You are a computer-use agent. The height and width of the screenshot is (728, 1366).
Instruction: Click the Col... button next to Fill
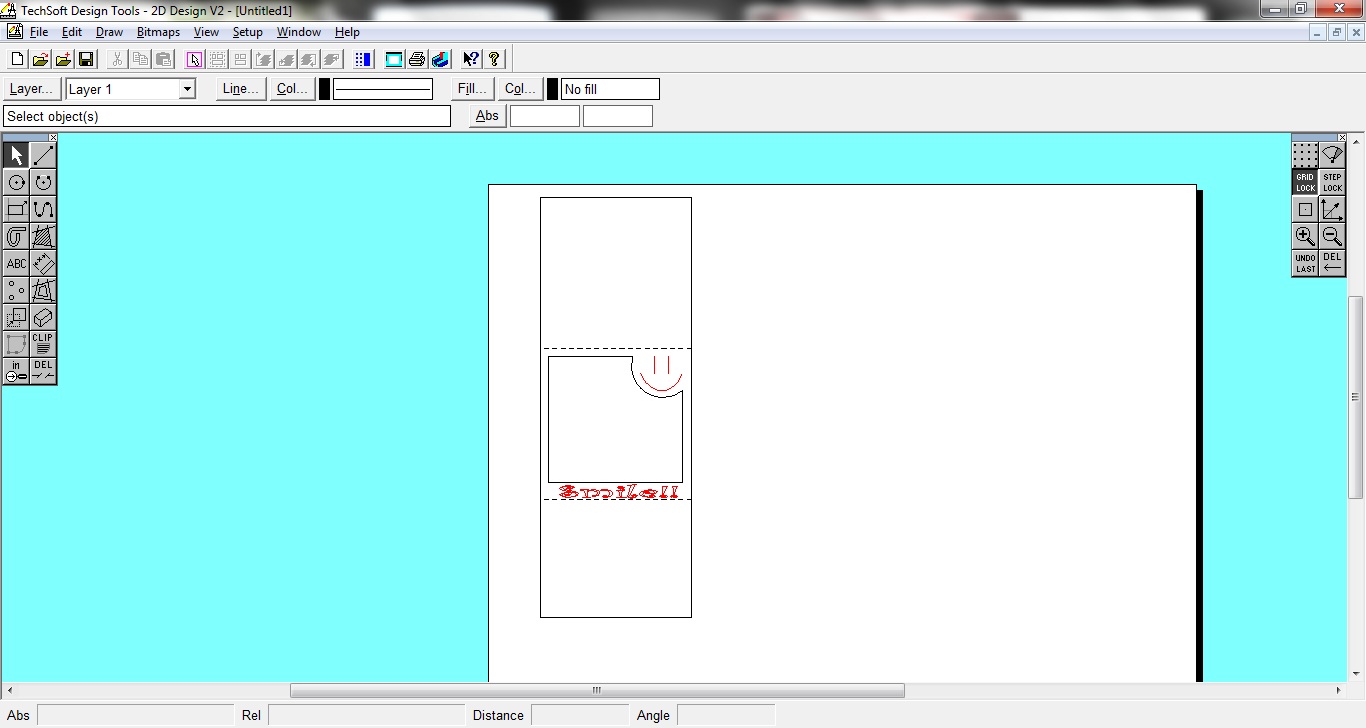click(521, 89)
